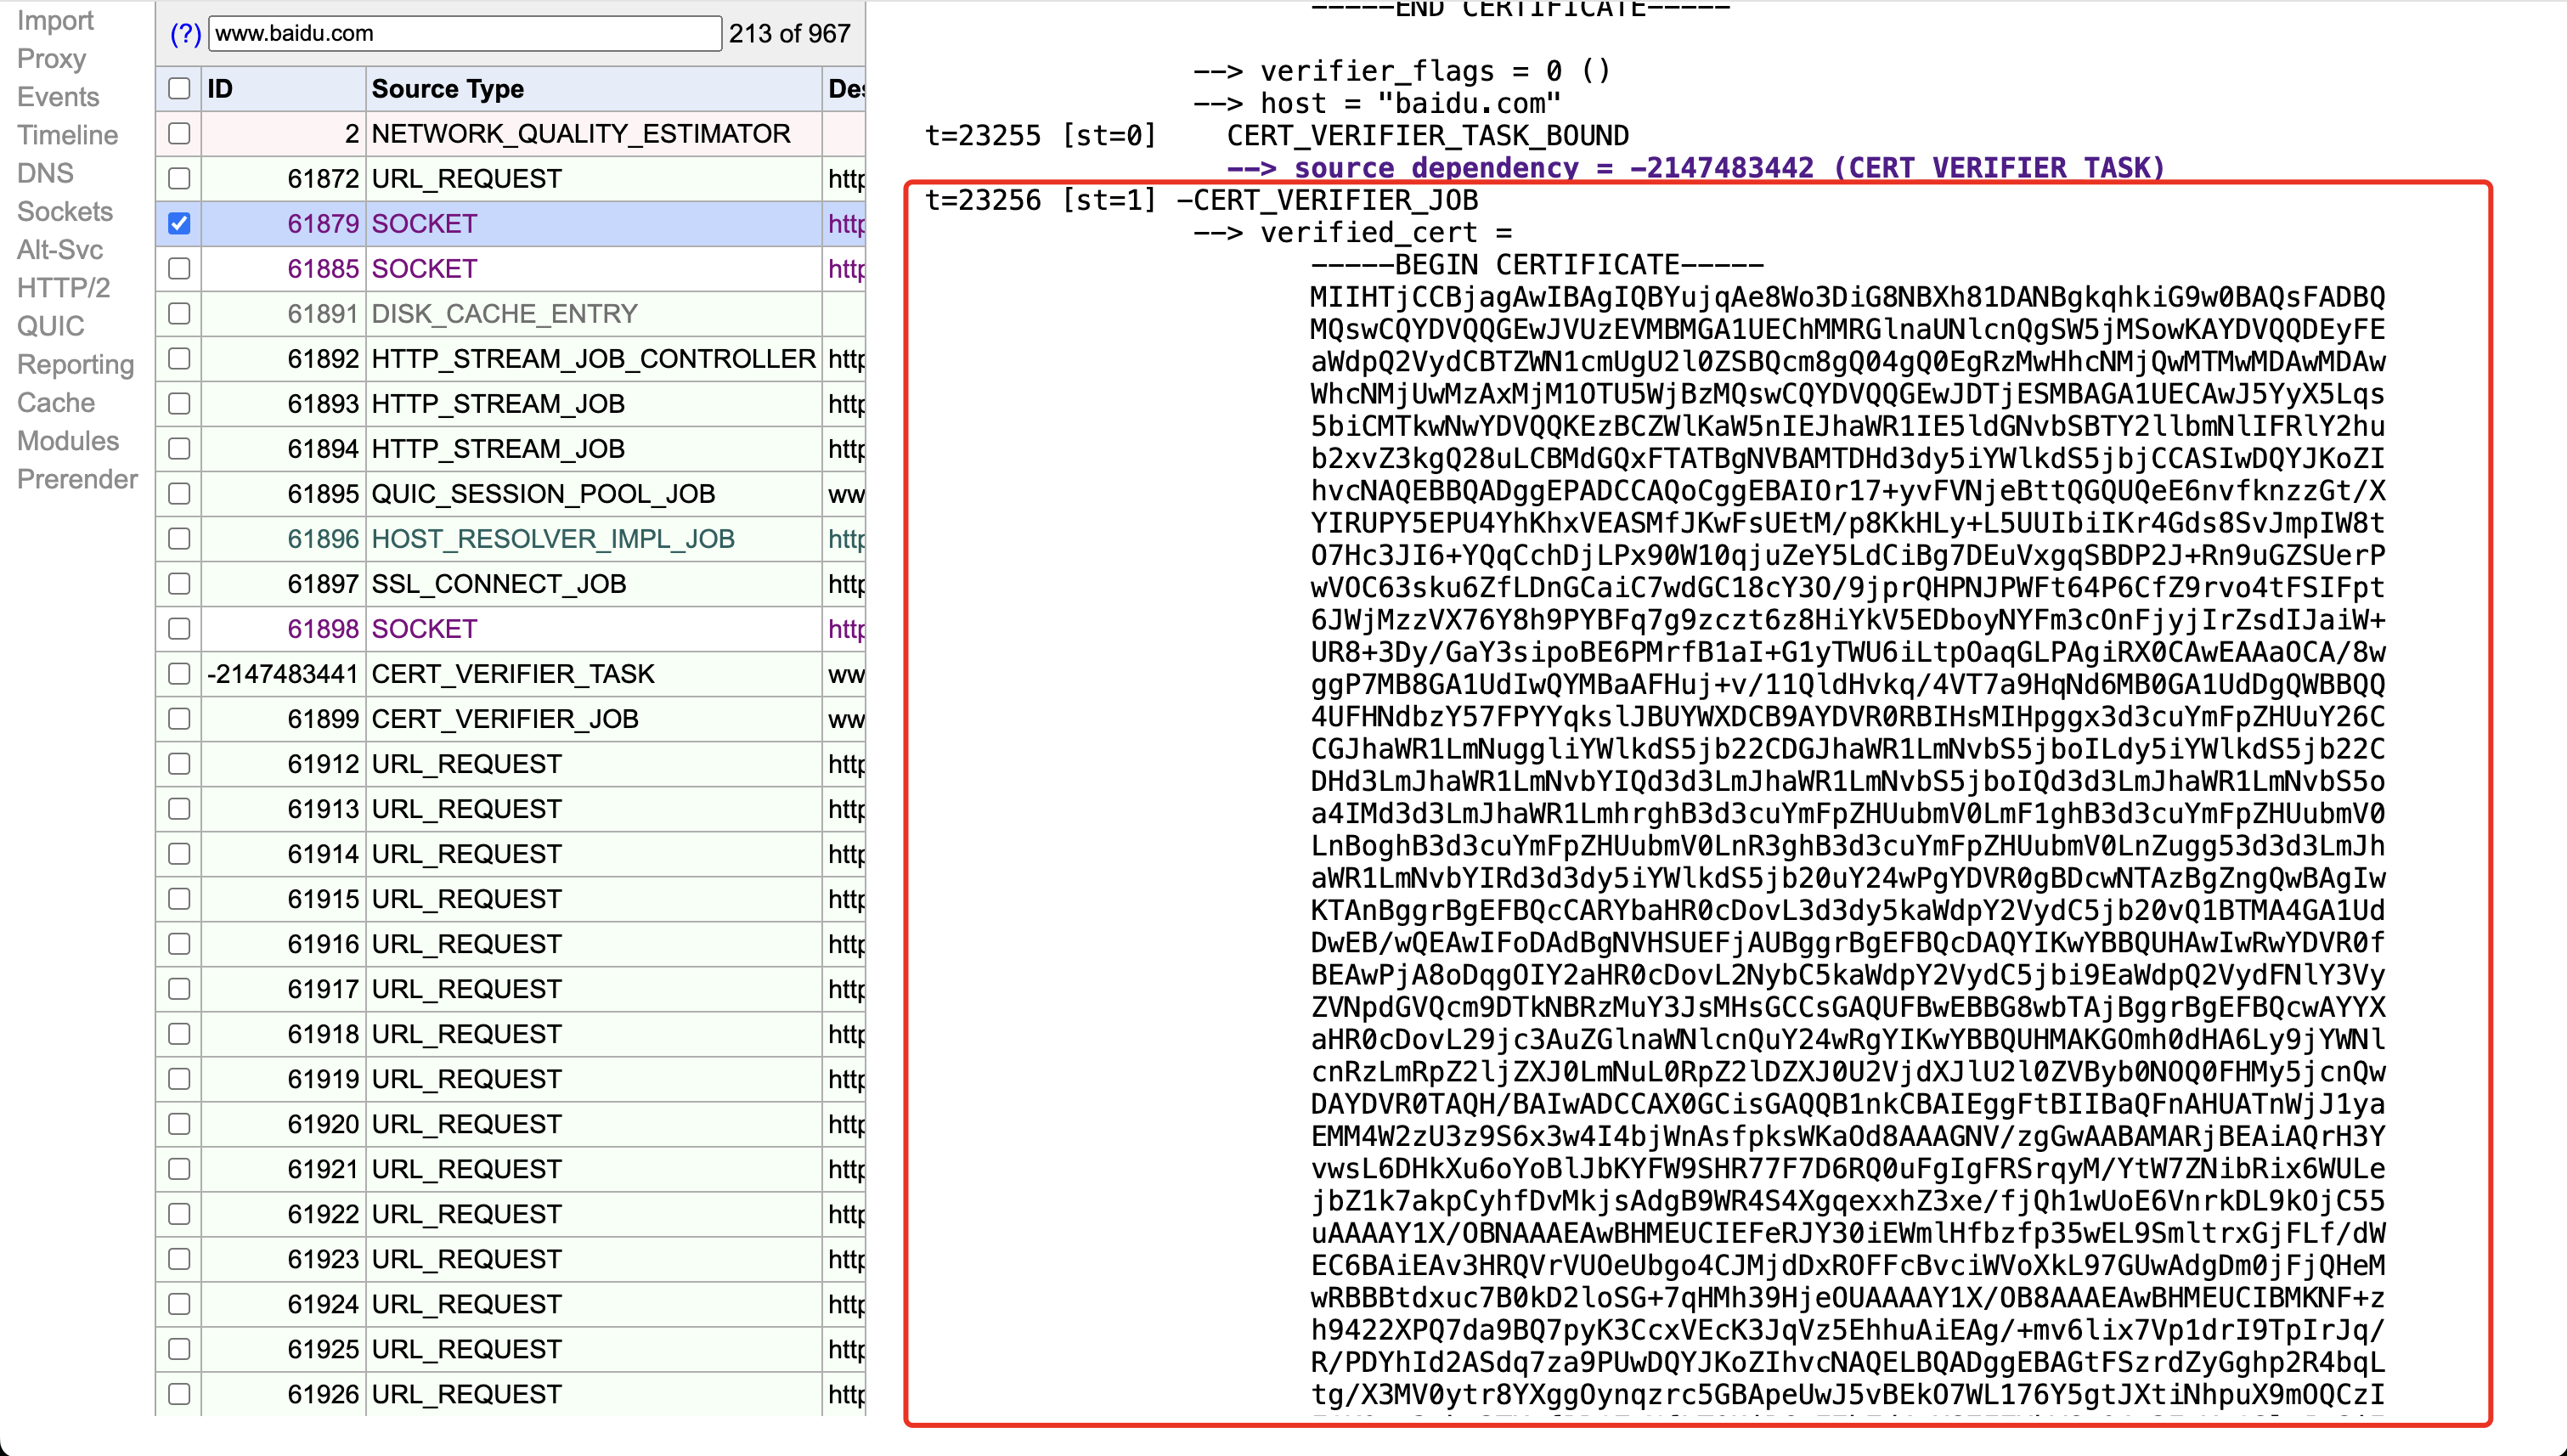This screenshot has width=2567, height=1456.
Task: Open the QUIC sidebar tab
Action: pyautogui.click(x=50, y=326)
